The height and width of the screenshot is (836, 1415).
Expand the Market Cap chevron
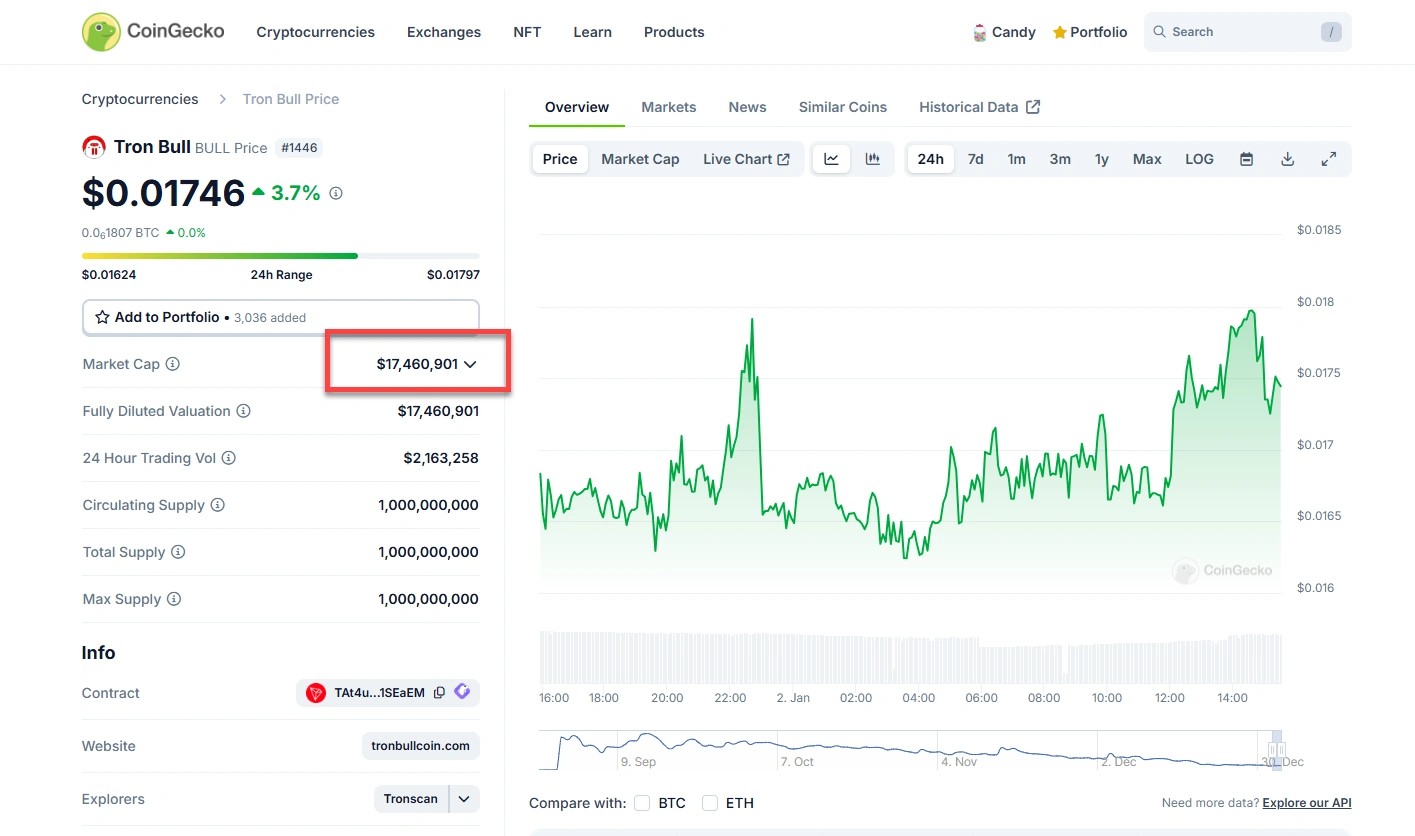[x=470, y=364]
